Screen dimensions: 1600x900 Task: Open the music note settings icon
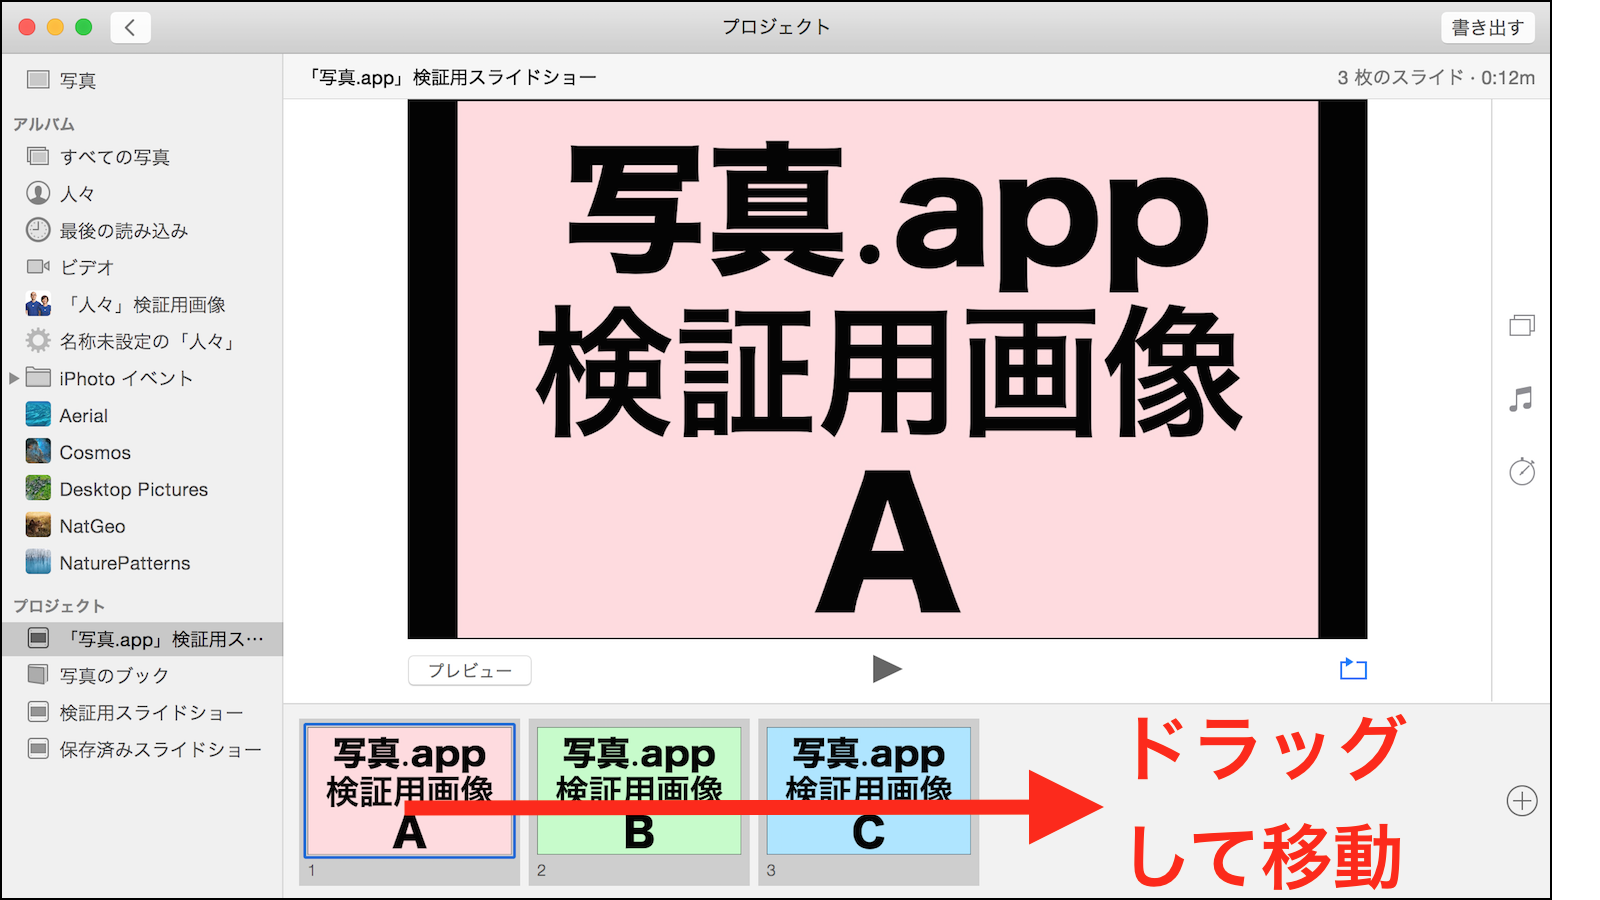click(x=1521, y=399)
